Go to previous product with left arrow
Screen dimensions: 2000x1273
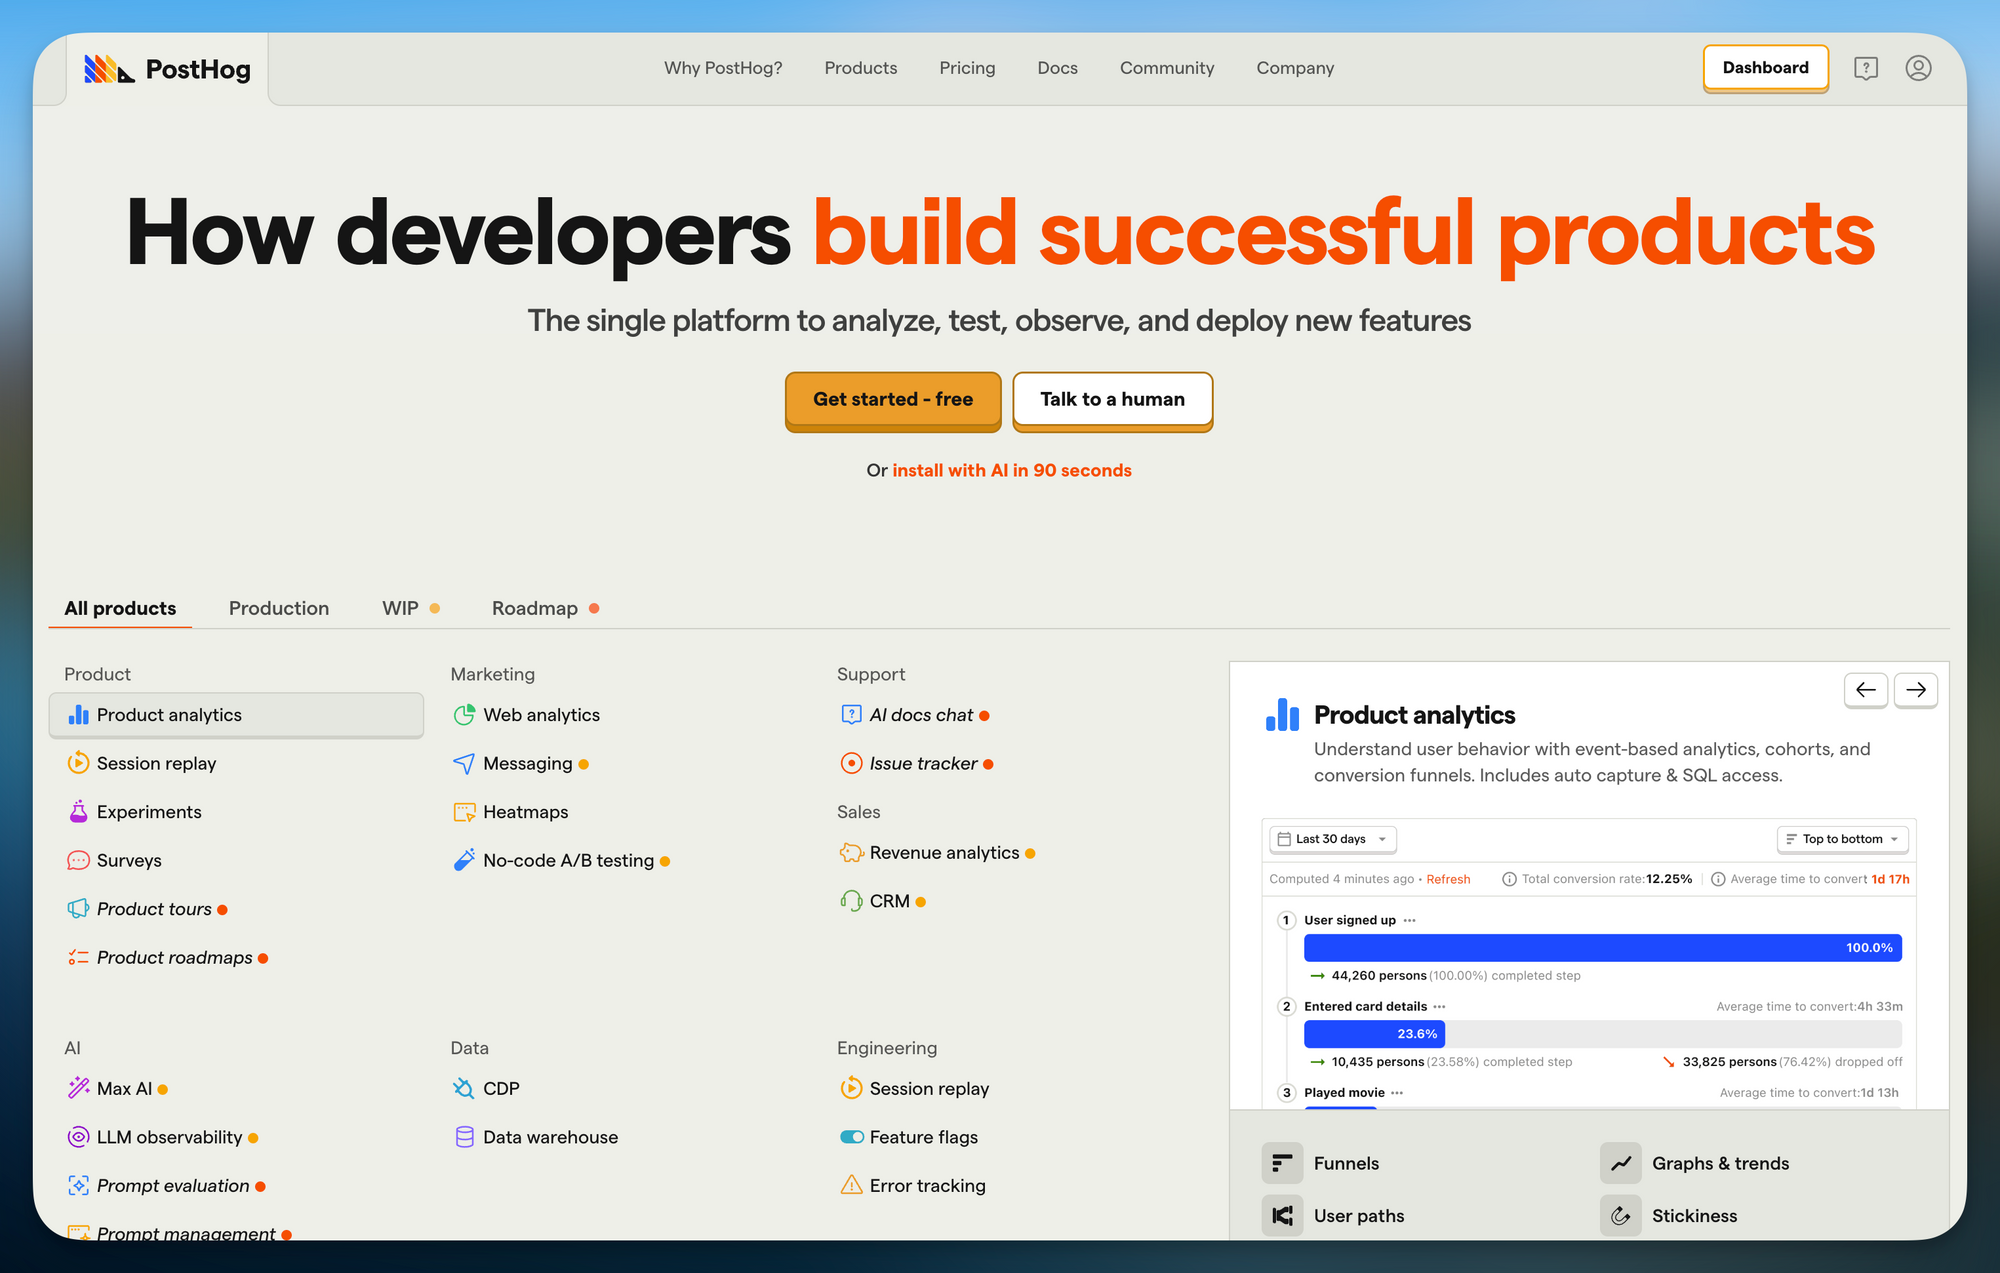click(1865, 690)
